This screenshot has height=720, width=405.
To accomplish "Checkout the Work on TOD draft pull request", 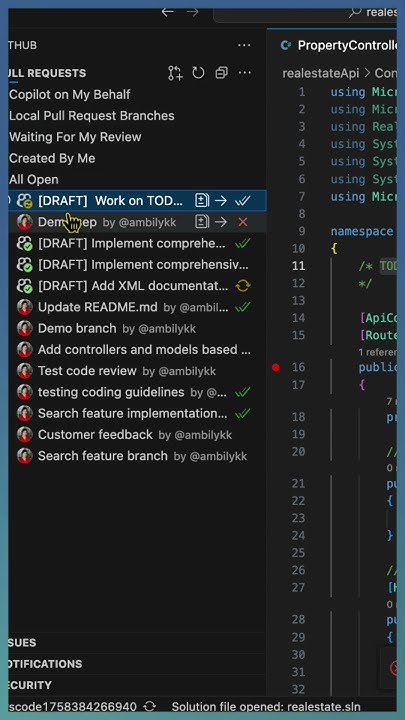I will coord(221,201).
